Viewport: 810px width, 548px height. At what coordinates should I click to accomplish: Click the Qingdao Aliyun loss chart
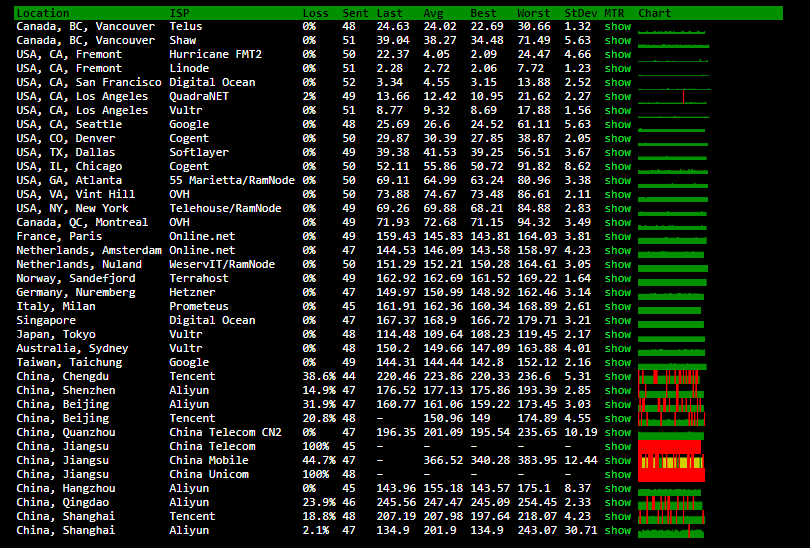(x=670, y=503)
